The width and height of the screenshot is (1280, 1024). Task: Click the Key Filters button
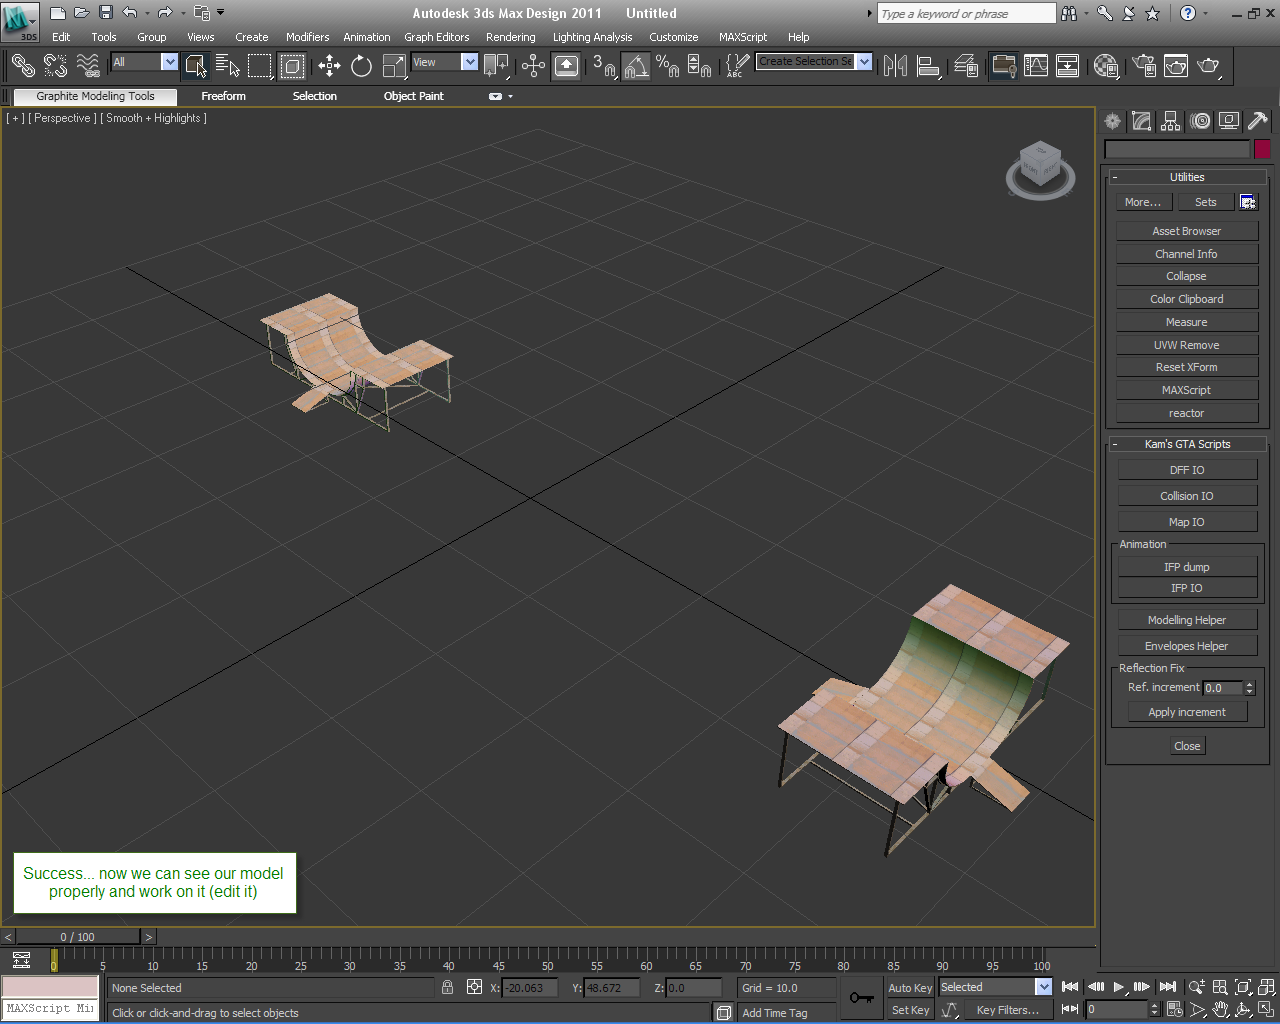point(1007,1010)
